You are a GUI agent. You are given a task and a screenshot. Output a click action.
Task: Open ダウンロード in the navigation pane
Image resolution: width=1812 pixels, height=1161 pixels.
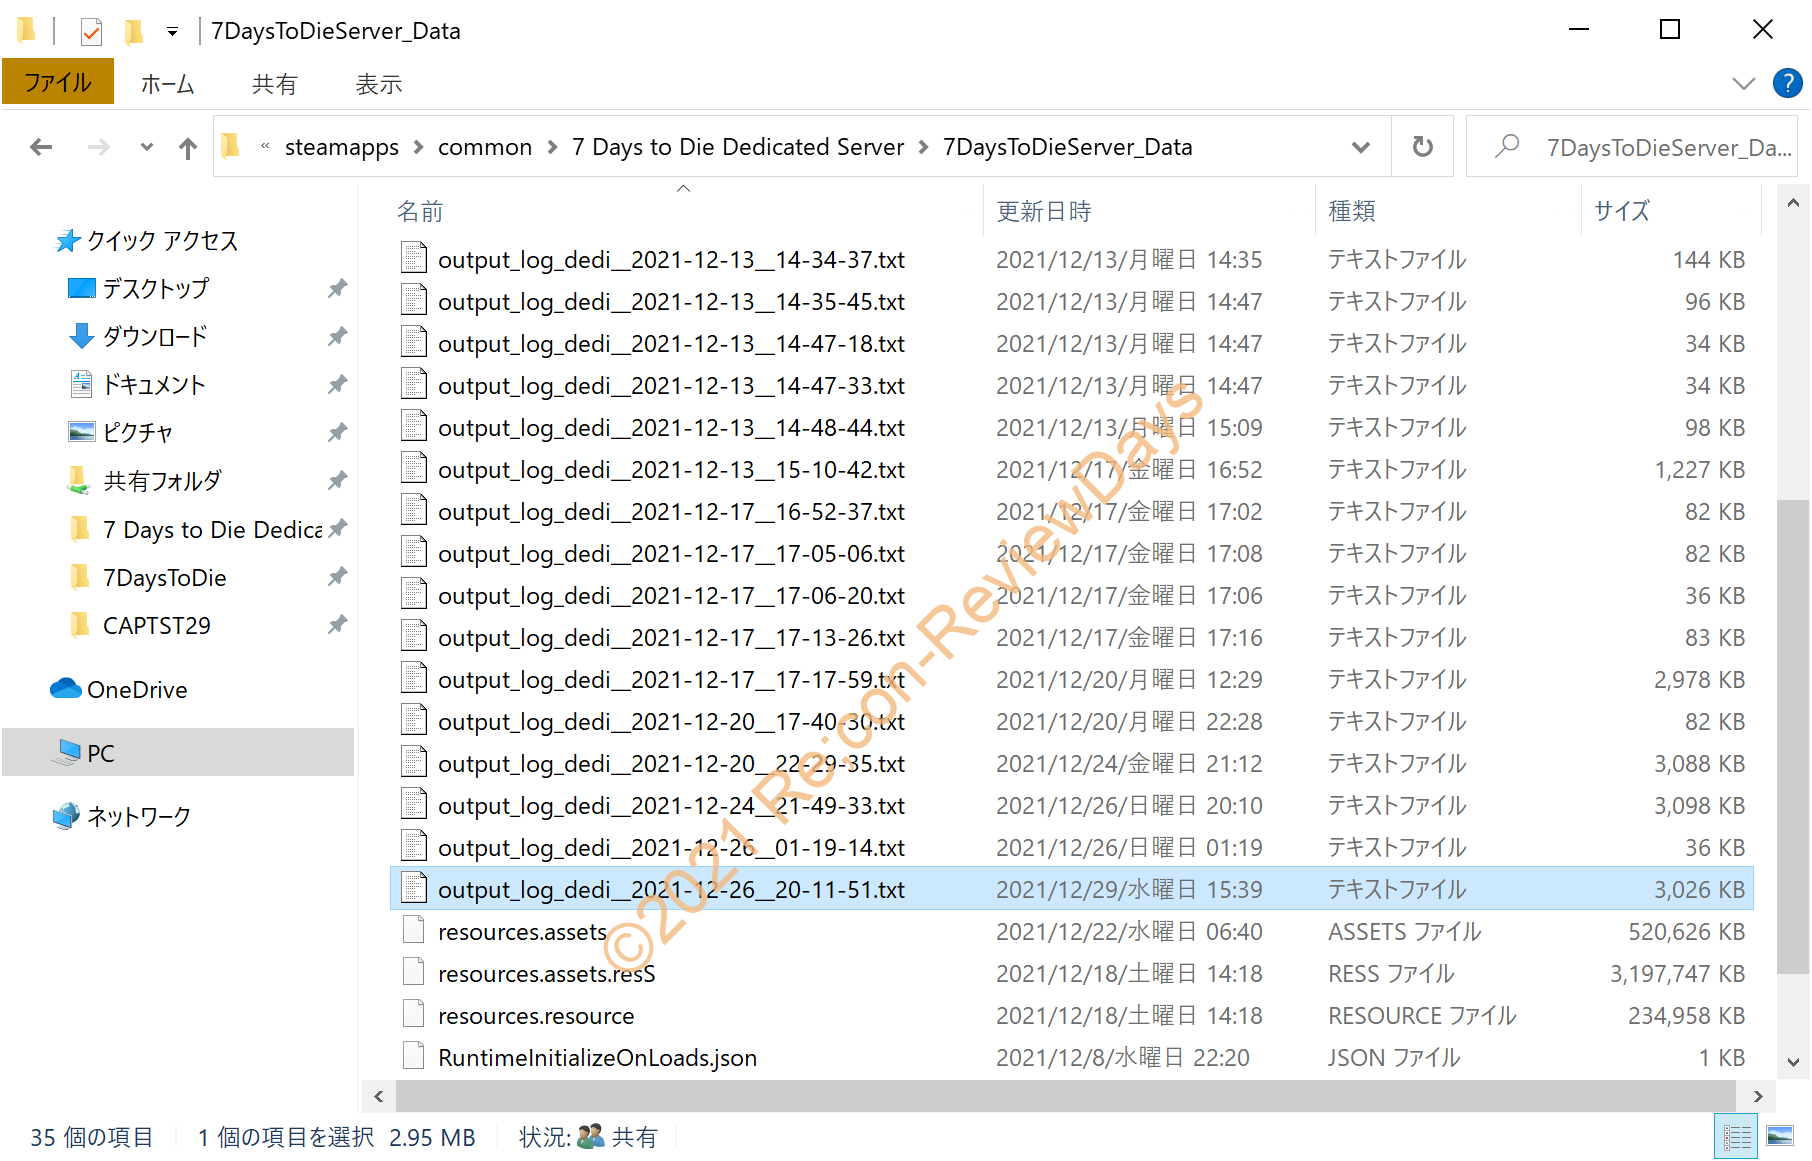pyautogui.click(x=155, y=337)
